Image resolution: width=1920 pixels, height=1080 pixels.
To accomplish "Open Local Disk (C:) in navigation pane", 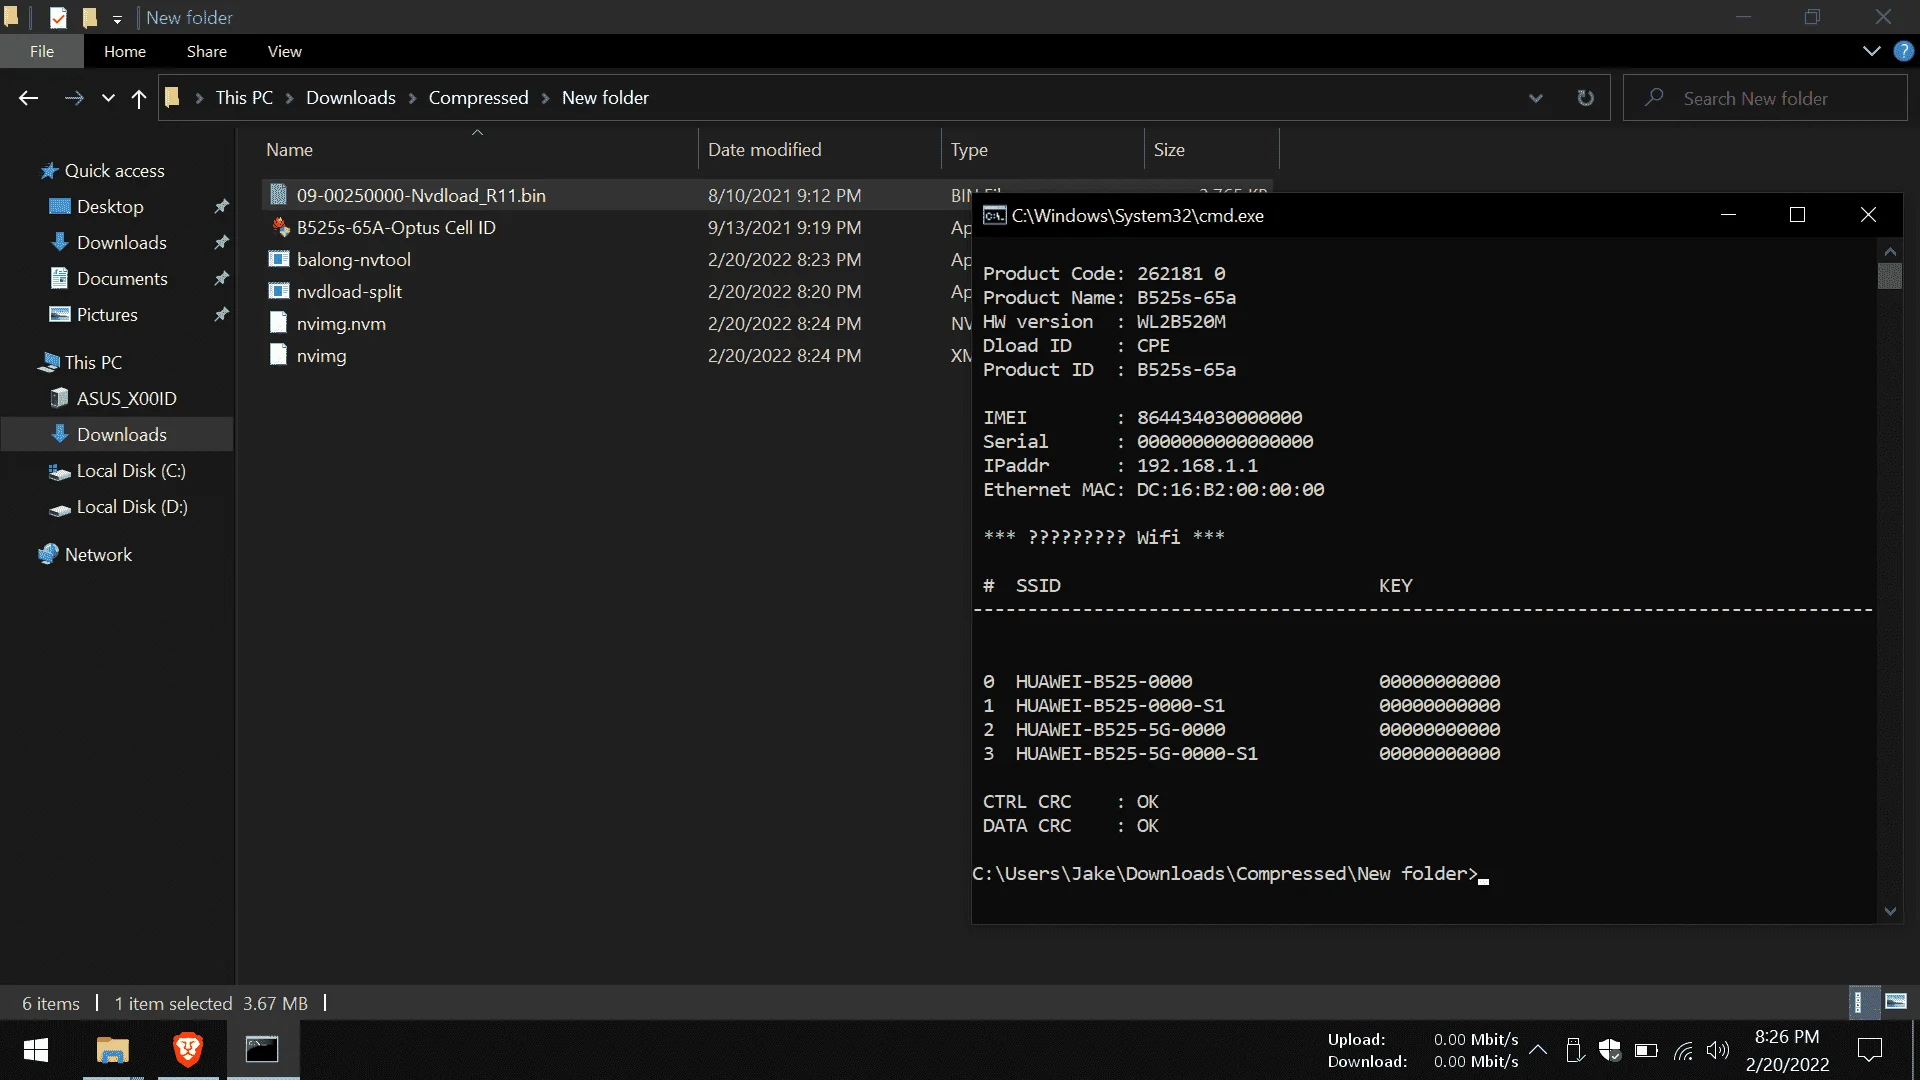I will click(131, 471).
